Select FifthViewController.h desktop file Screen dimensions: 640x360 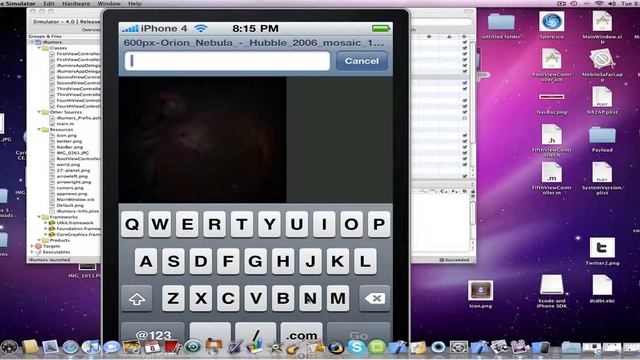coord(551,141)
